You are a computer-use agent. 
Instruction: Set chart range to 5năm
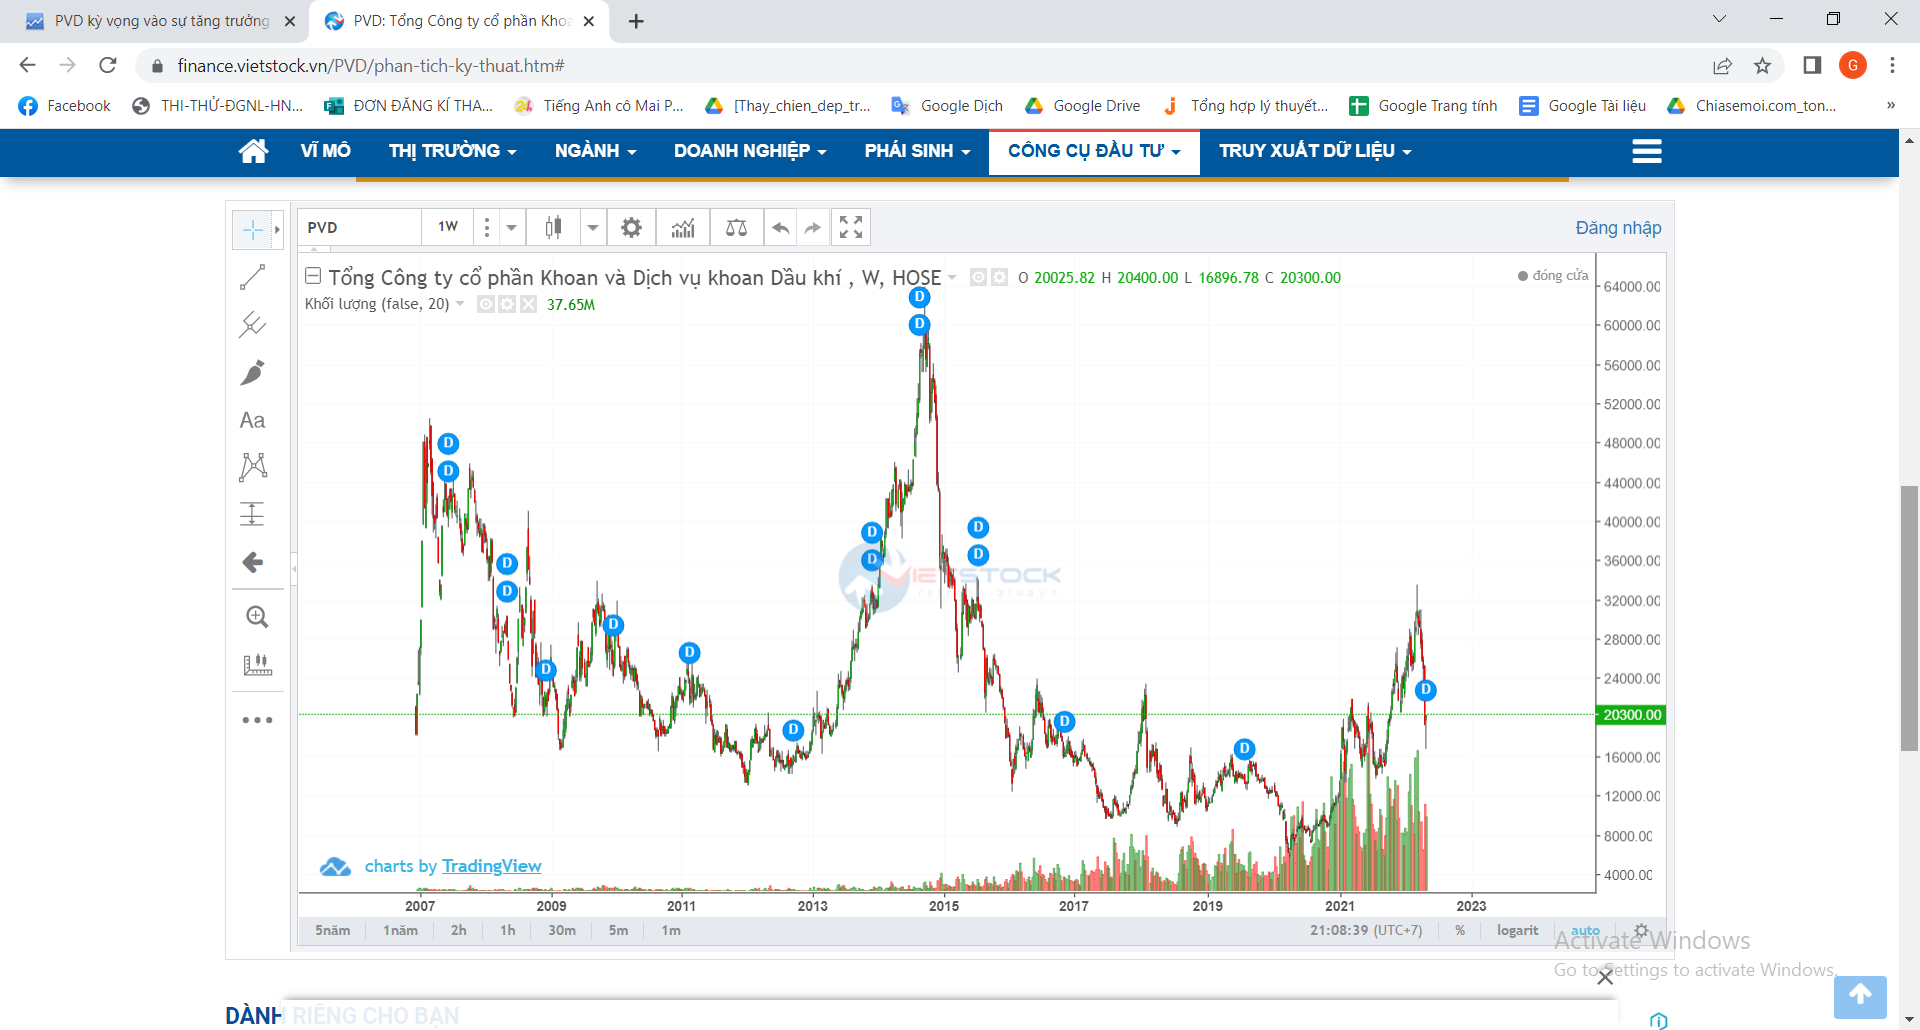(x=332, y=930)
